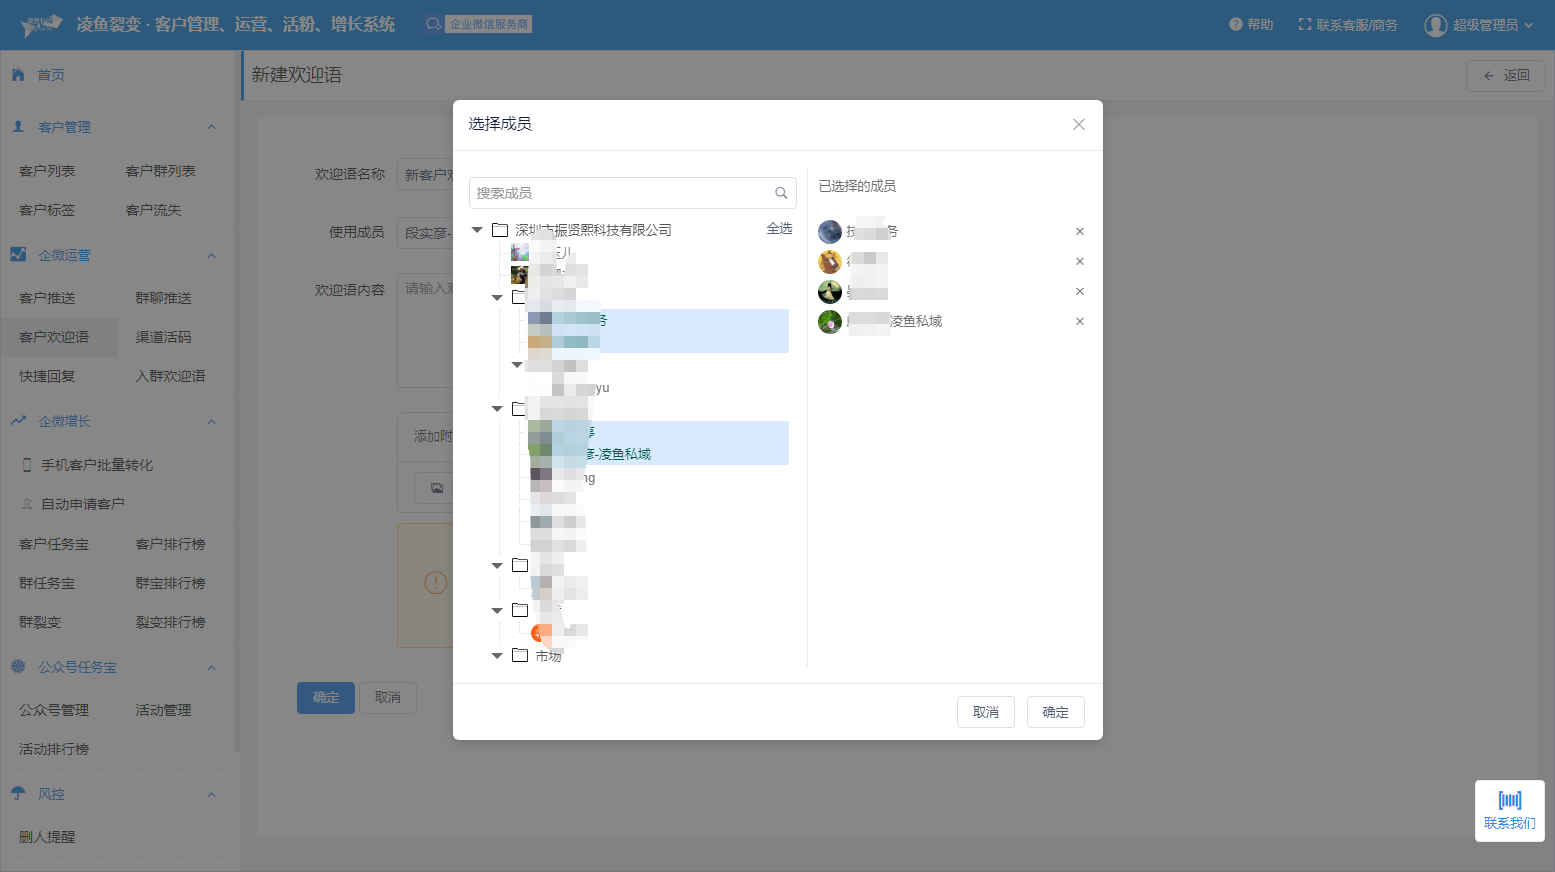
Task: Open 渠道活码 in the sidebar
Action: [163, 337]
